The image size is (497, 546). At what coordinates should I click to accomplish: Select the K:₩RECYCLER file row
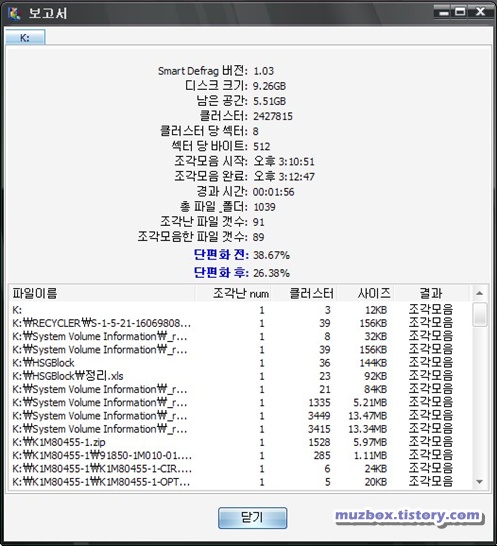[x=240, y=323]
